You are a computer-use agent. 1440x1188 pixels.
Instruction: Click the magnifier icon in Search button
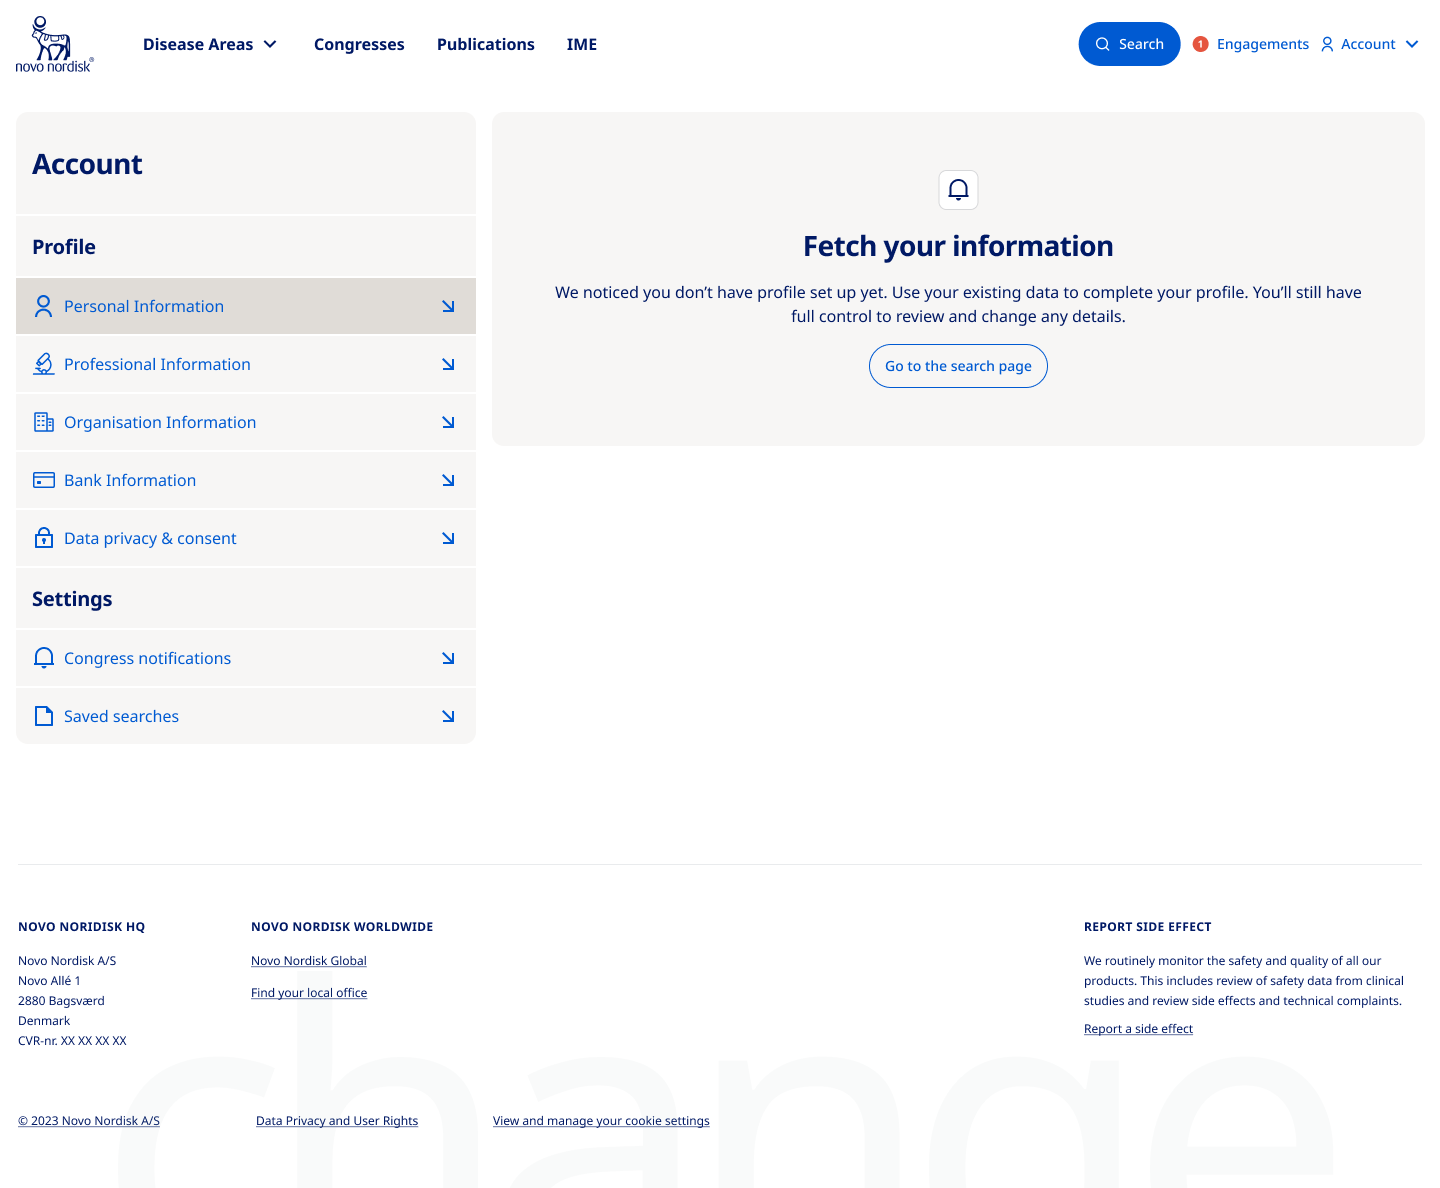(1103, 44)
